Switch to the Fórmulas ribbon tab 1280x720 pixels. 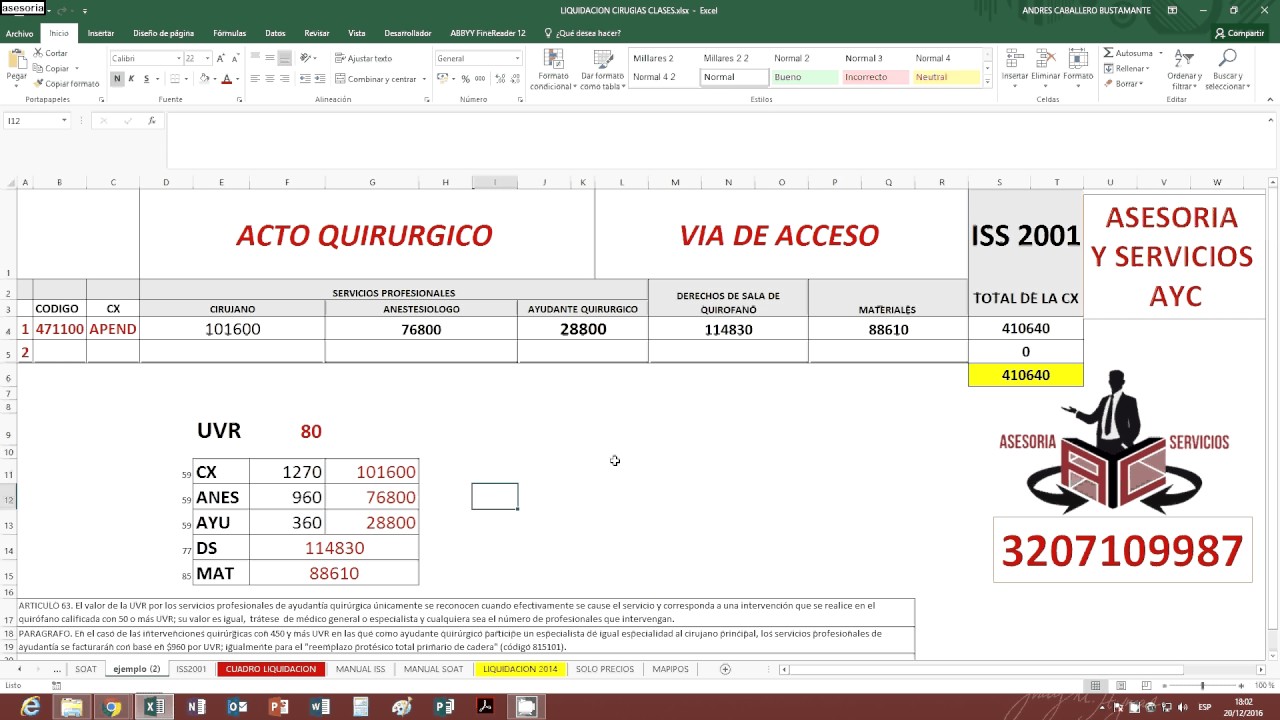point(229,33)
